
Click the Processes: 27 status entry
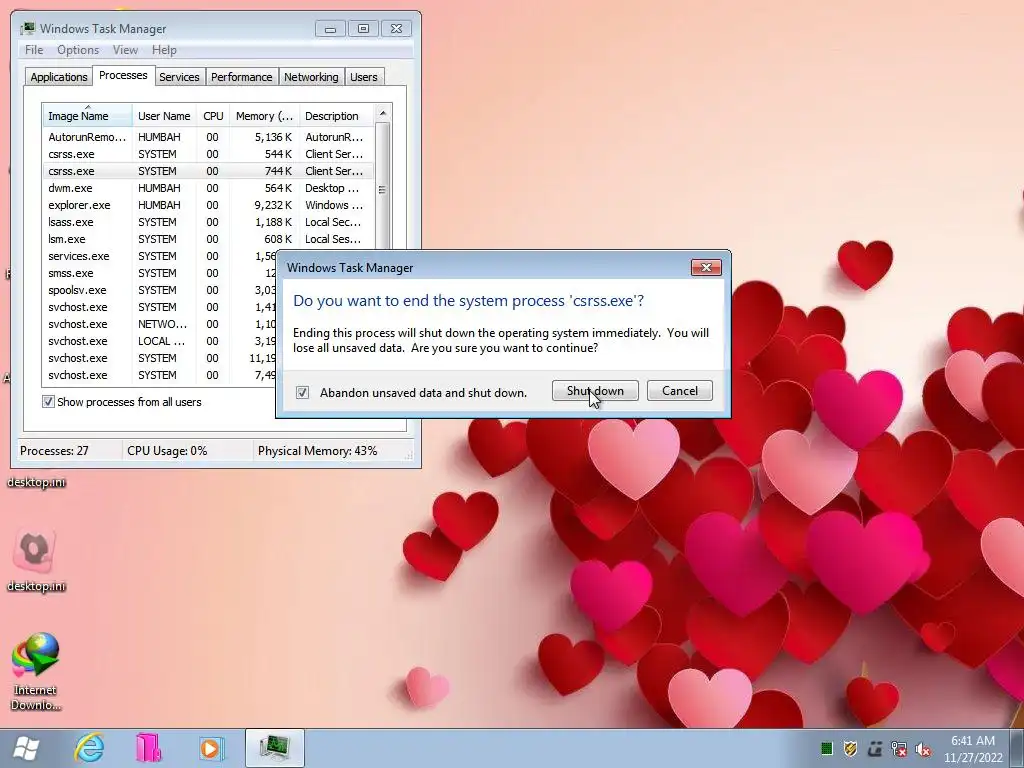coord(54,451)
